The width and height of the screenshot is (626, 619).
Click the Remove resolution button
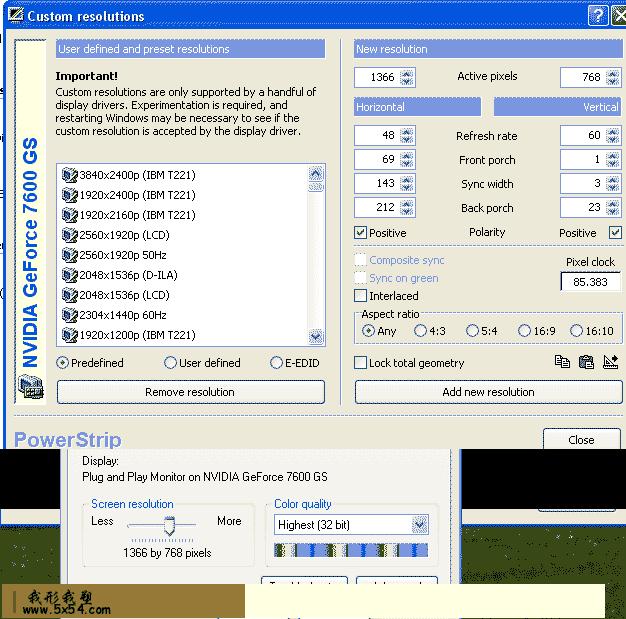pos(190,392)
